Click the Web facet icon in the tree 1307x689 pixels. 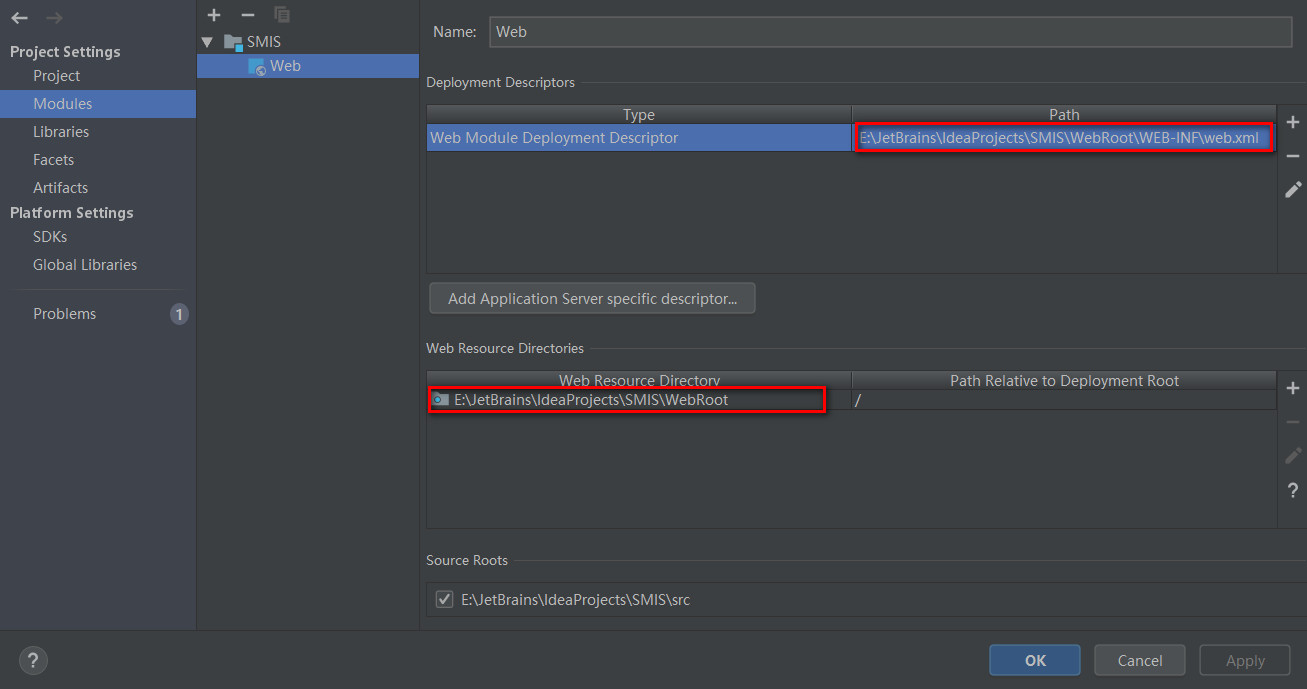point(257,66)
